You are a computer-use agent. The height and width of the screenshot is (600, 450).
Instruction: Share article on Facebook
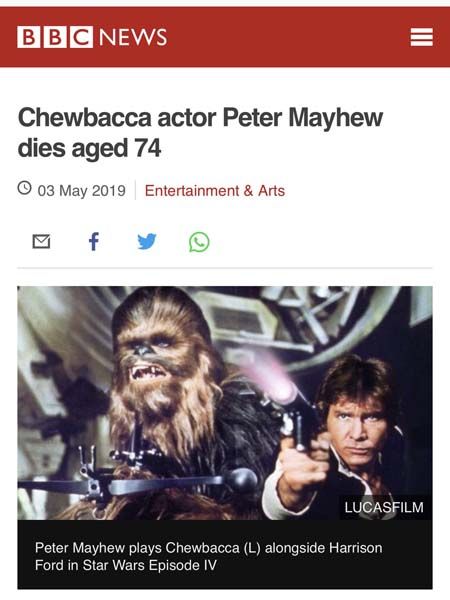click(x=94, y=241)
